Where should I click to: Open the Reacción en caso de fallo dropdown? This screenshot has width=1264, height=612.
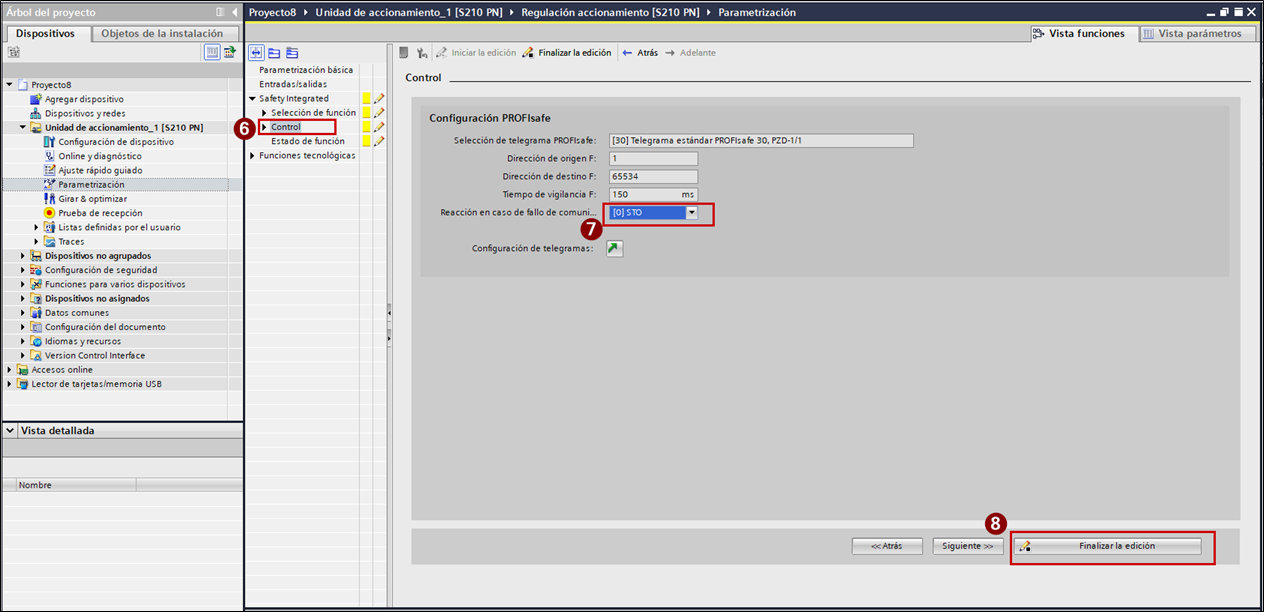point(691,213)
